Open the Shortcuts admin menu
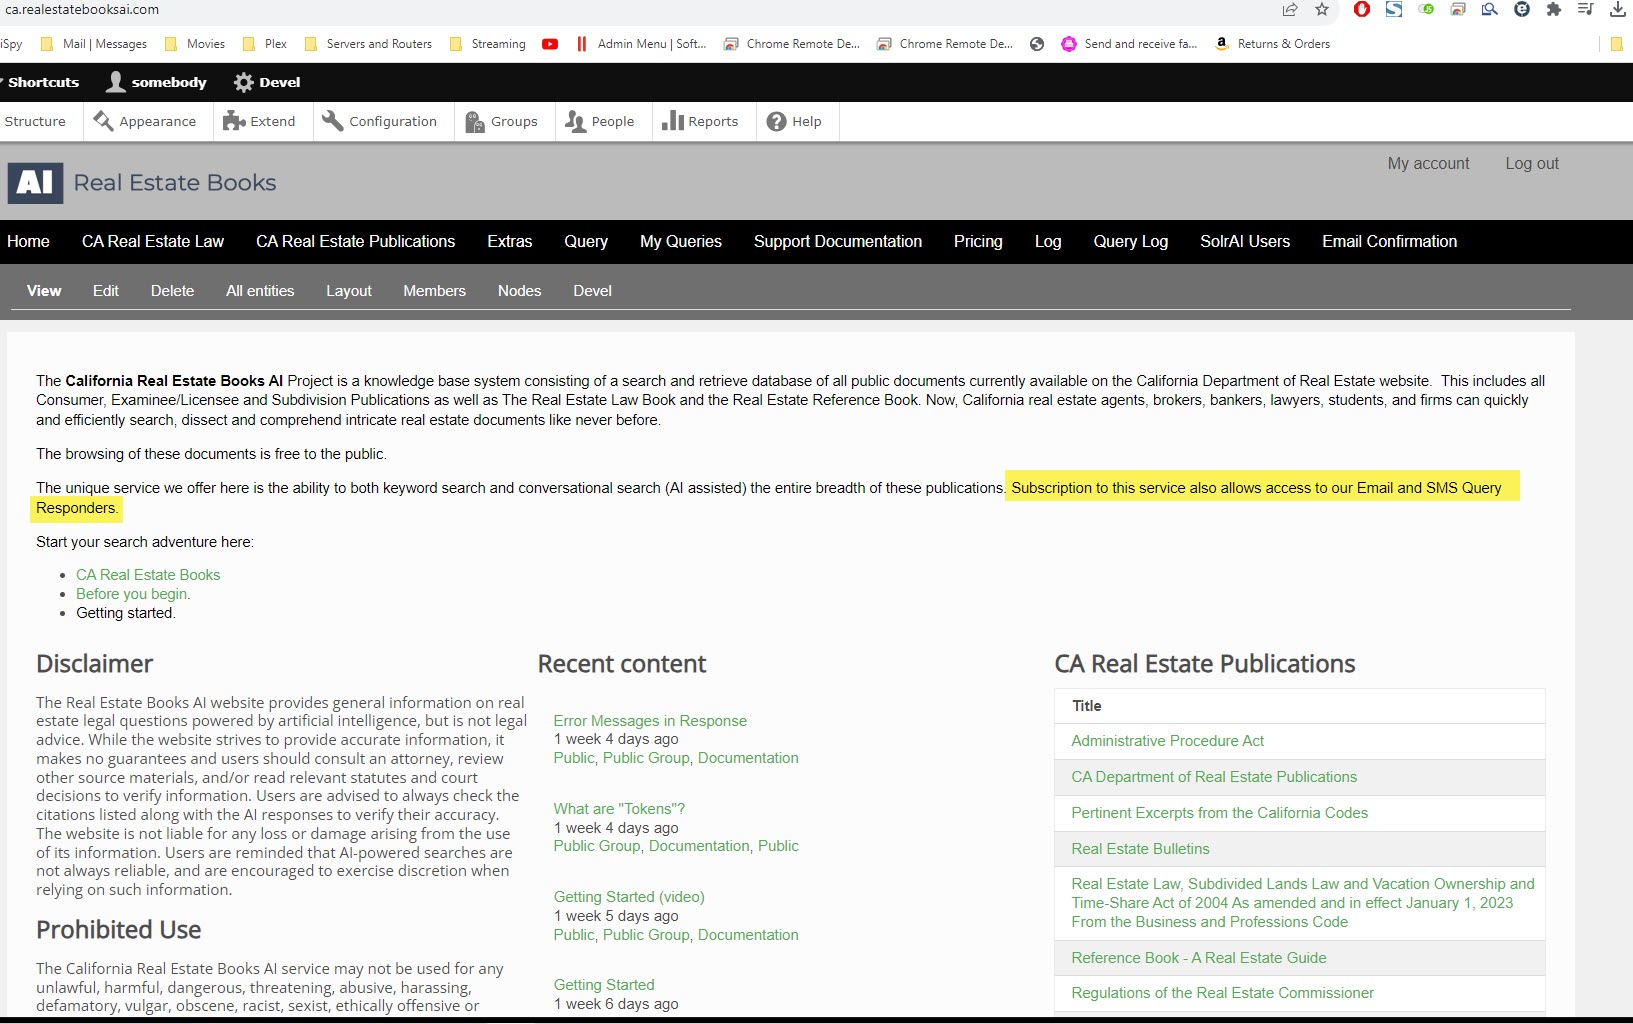The width and height of the screenshot is (1633, 1024). click(x=43, y=82)
